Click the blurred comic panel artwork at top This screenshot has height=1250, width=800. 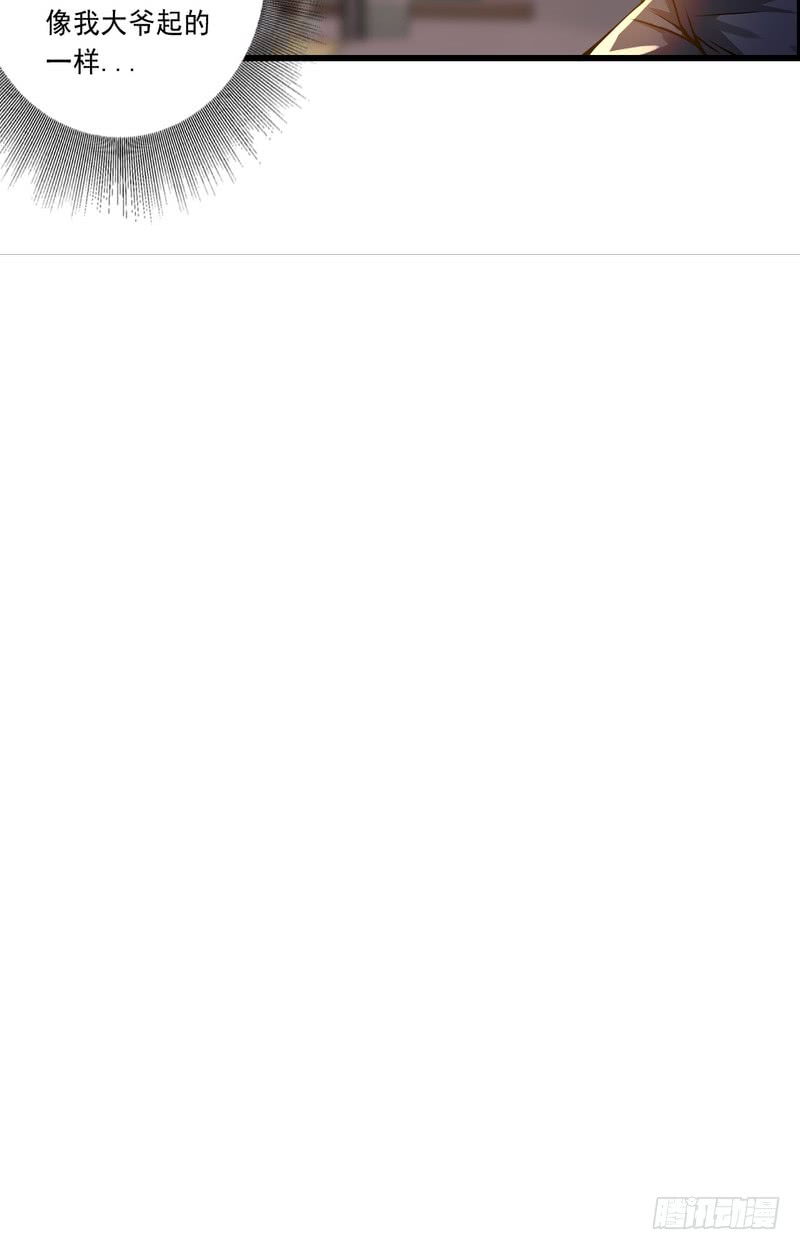[x=520, y=27]
